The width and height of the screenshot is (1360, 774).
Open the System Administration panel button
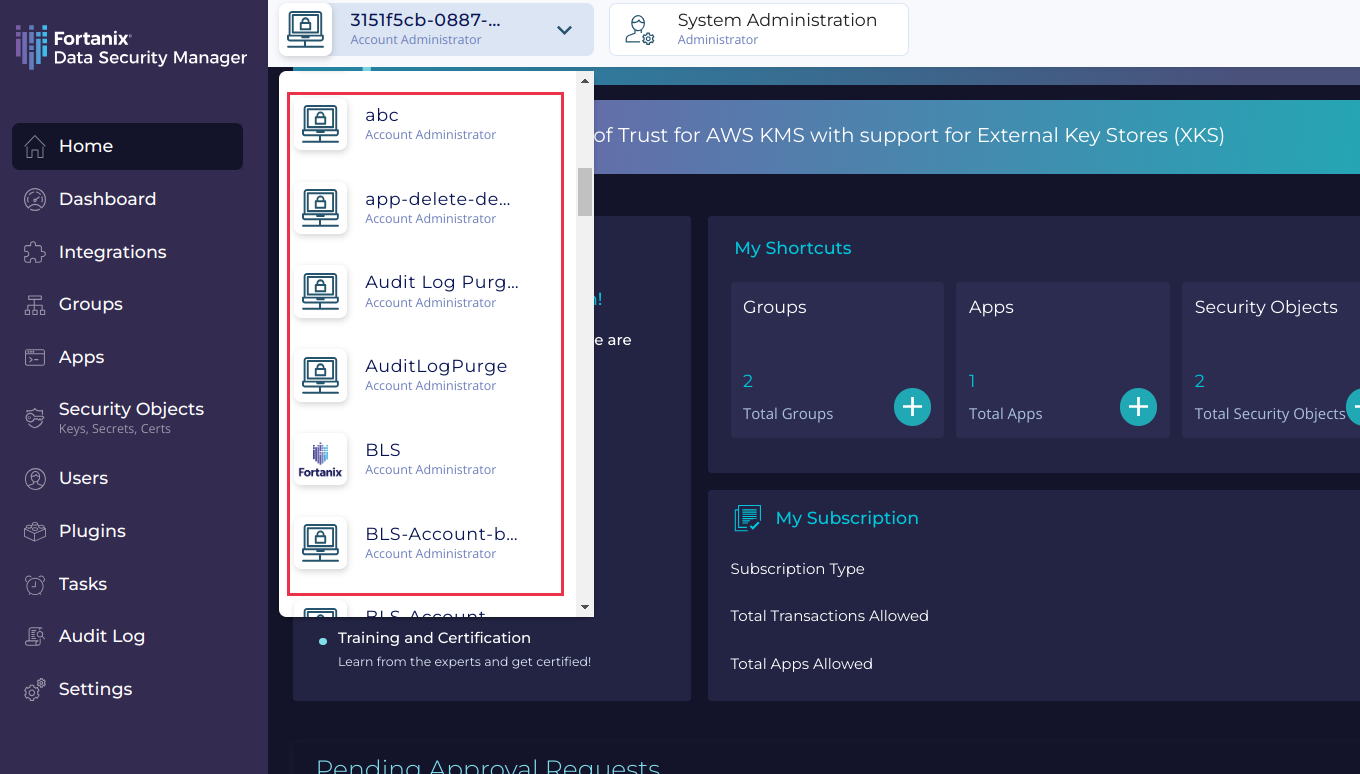[758, 29]
